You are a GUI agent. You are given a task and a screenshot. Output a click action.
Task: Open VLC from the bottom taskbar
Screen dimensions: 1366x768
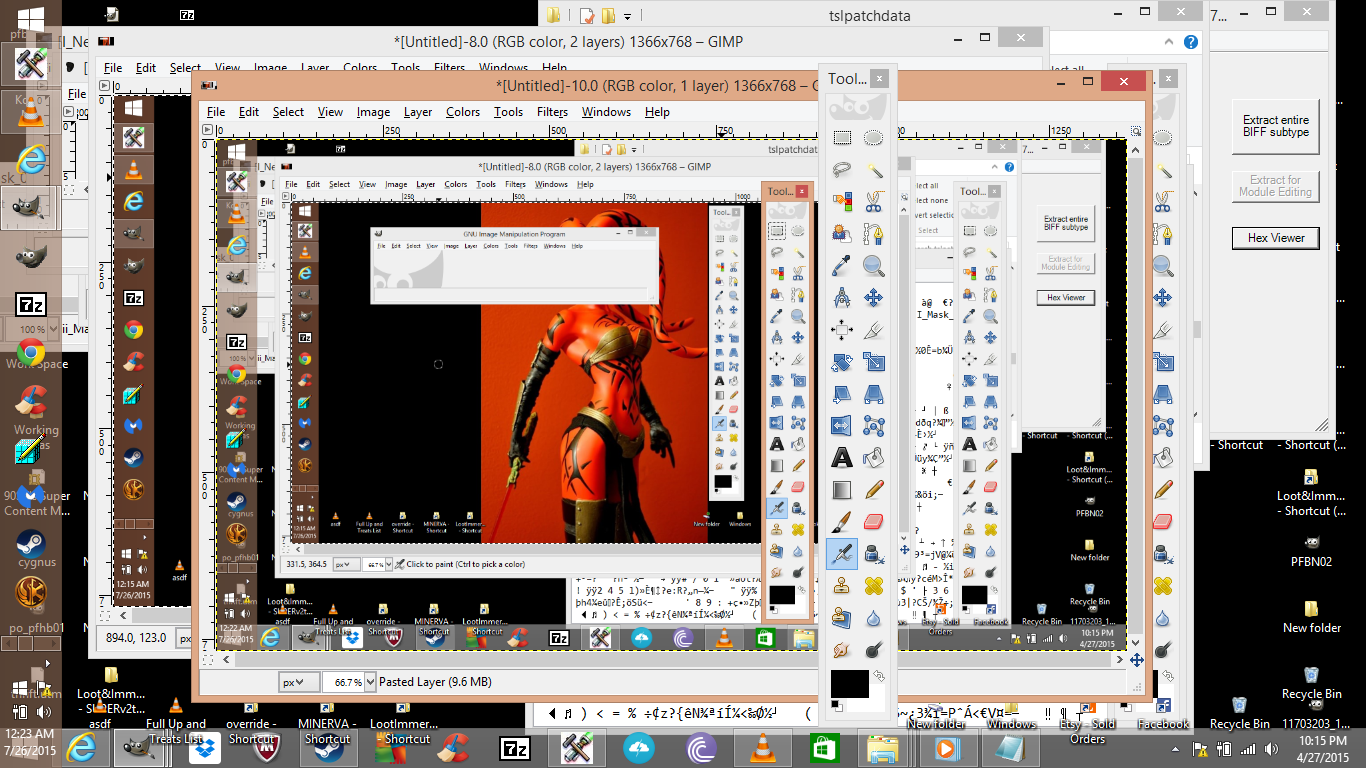(x=764, y=748)
